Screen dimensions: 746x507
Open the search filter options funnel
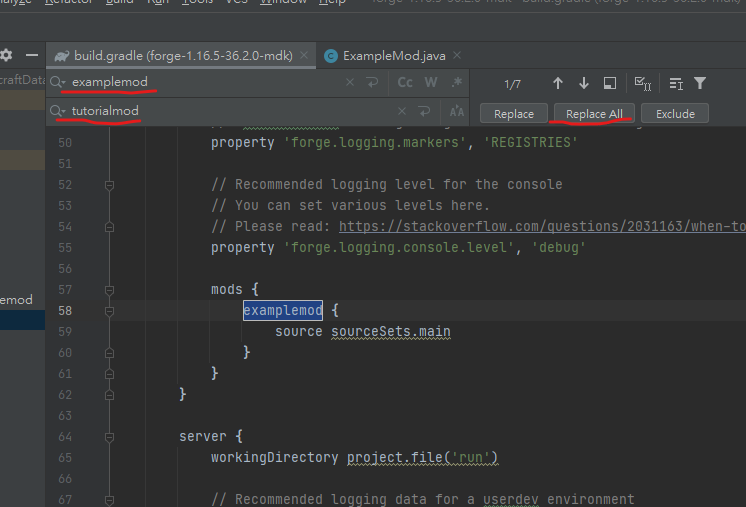tap(700, 84)
